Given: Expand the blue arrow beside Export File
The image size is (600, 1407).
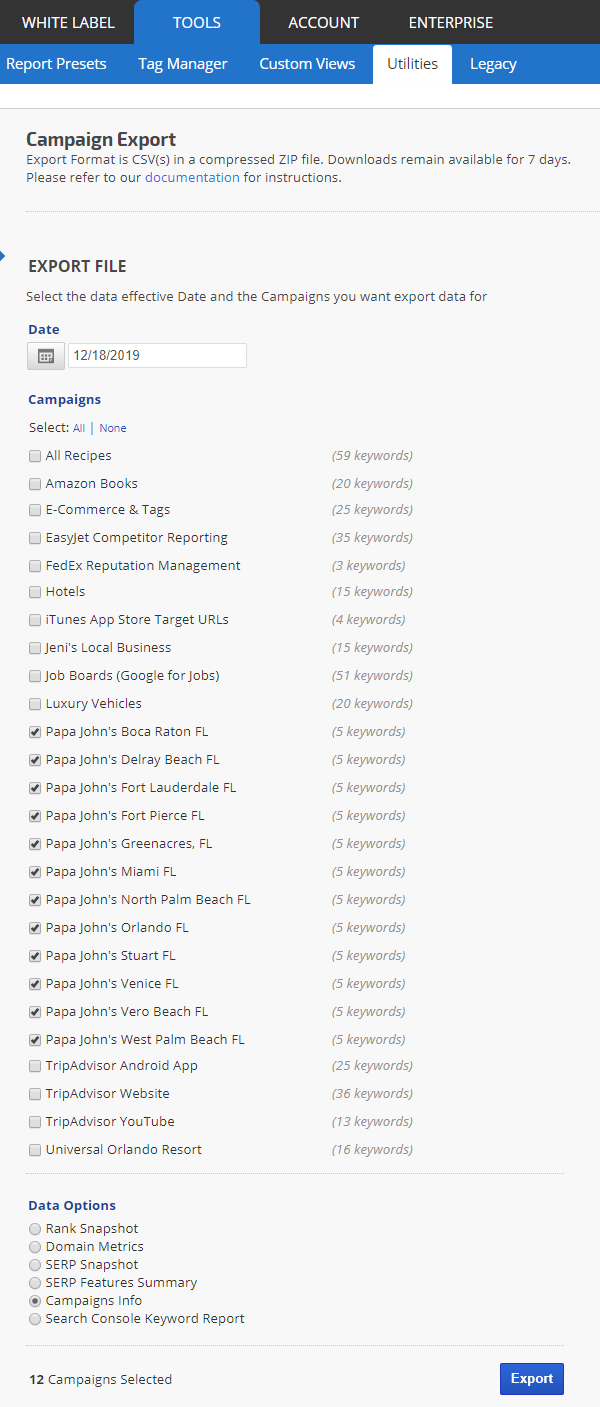Looking at the screenshot, I should [x=3, y=255].
